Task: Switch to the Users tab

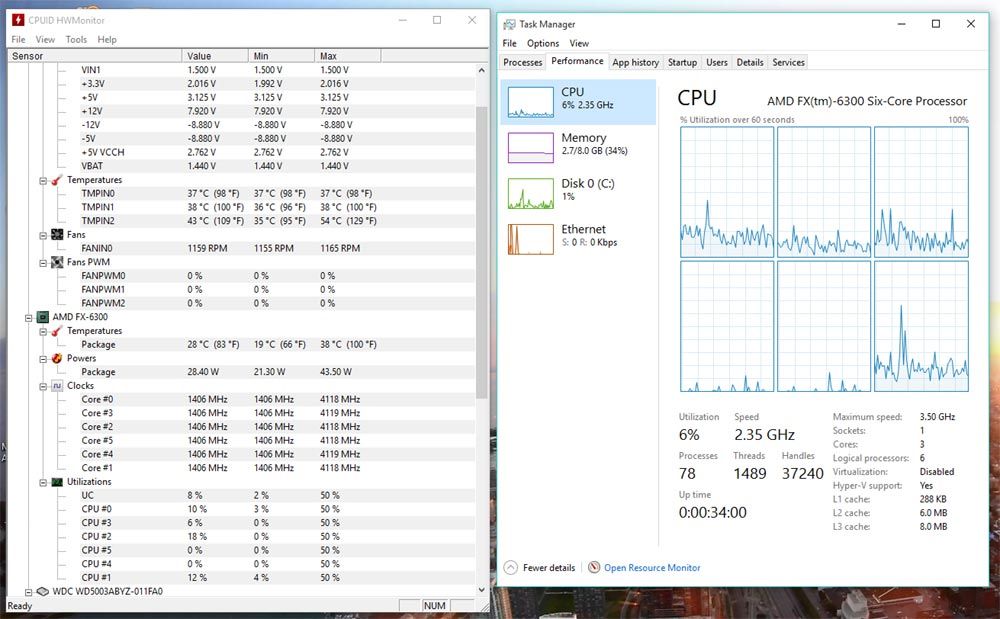Action: pyautogui.click(x=717, y=62)
